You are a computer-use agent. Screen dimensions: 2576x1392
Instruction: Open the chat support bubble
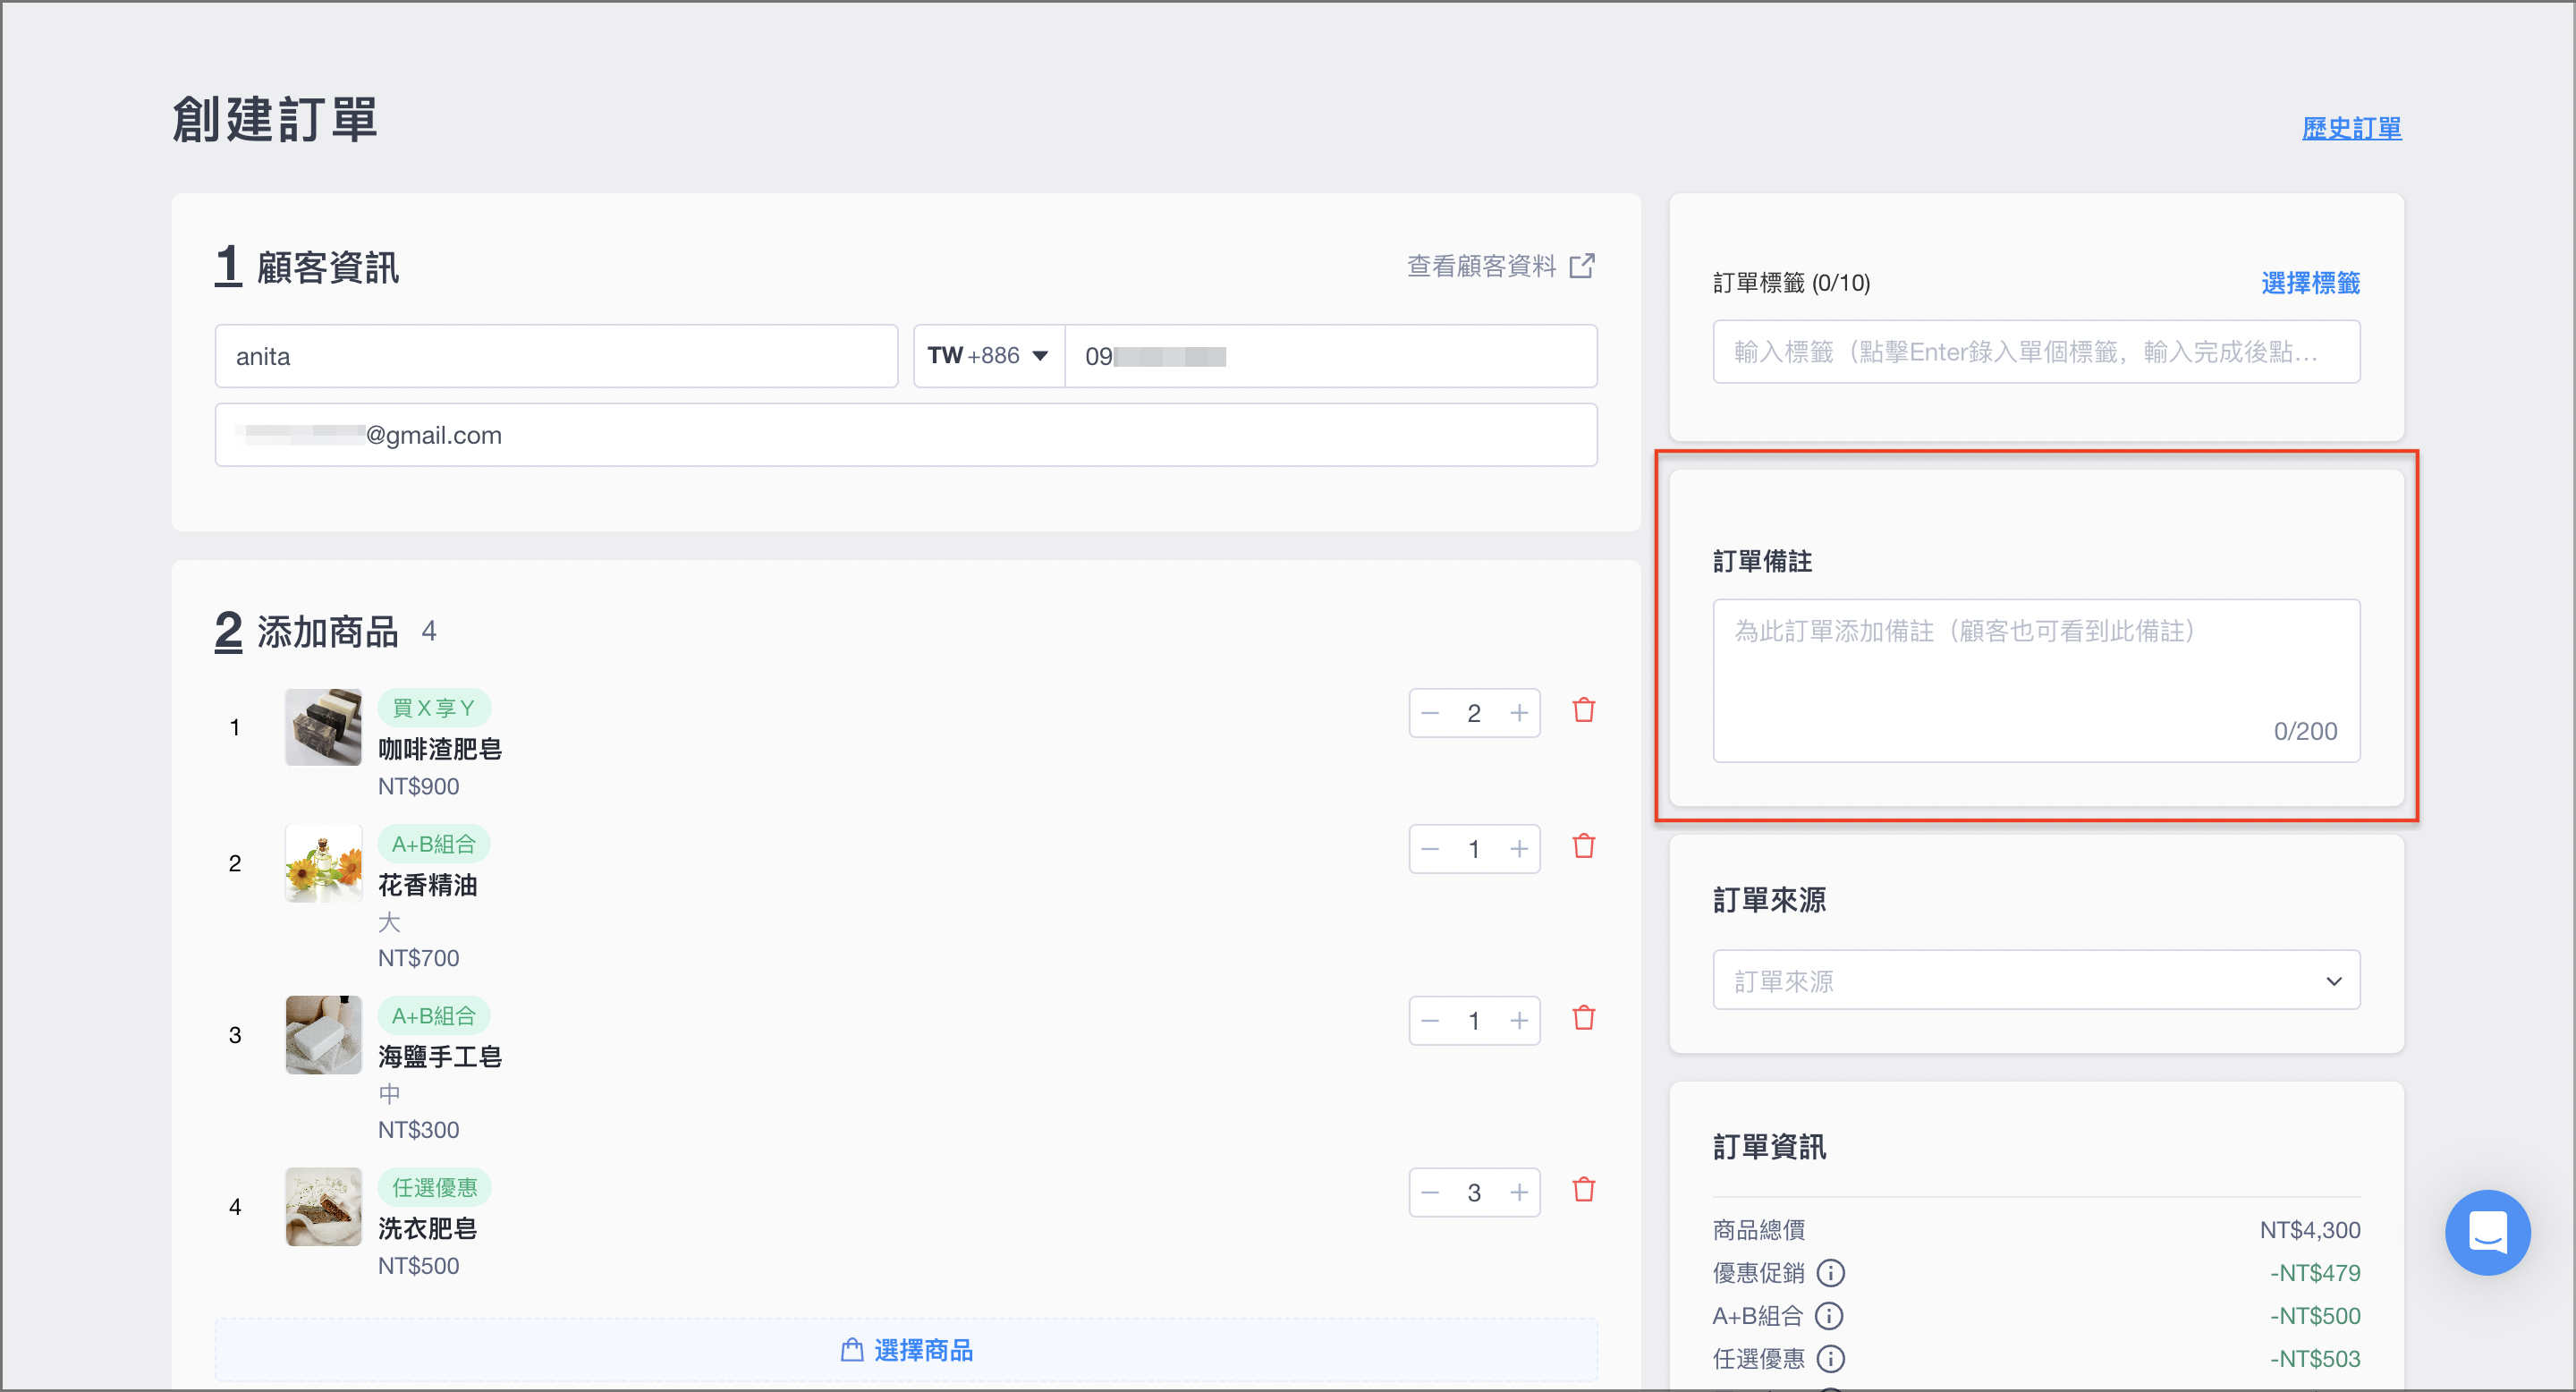pos(2487,1232)
